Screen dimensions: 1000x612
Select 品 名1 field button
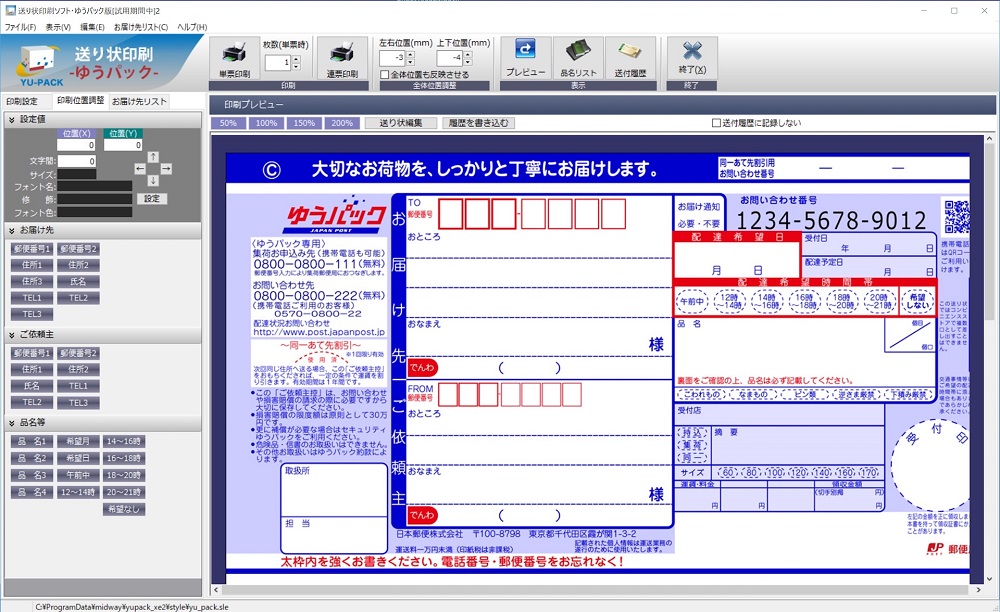click(x=32, y=441)
